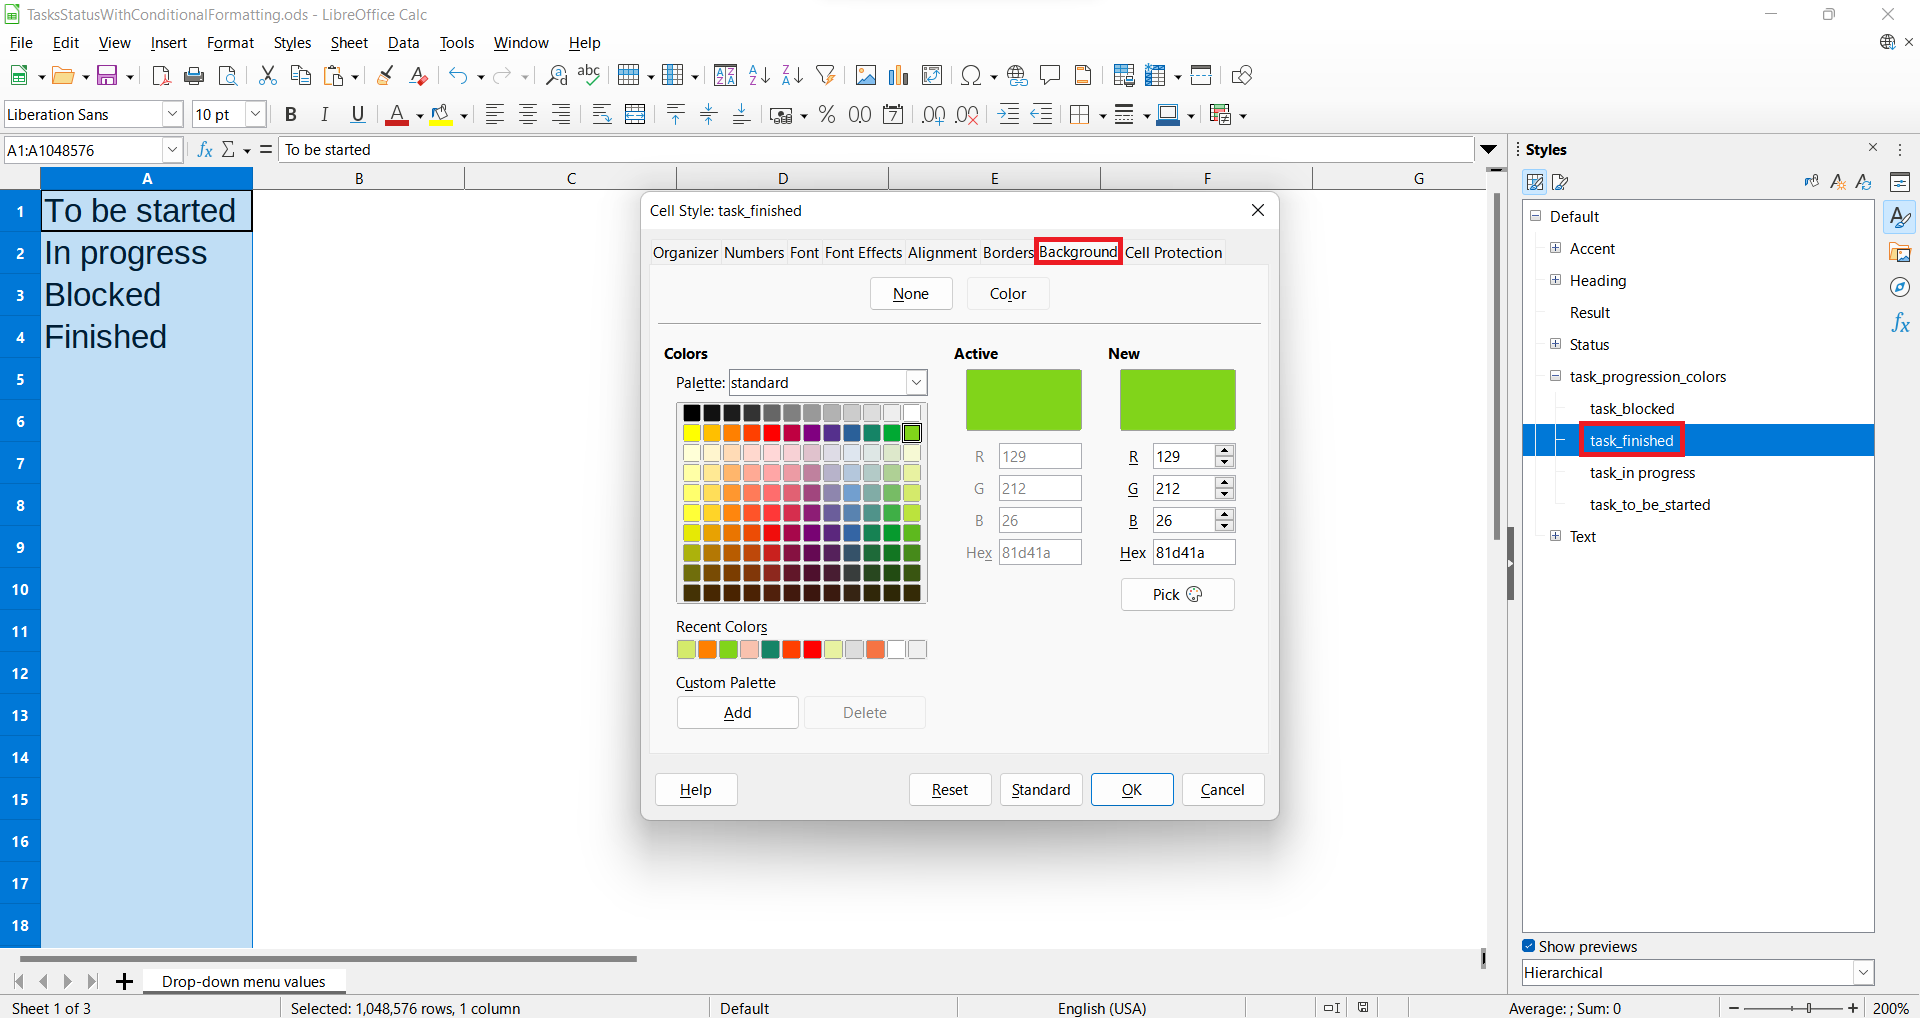Switch to the Font Effects tab
Image resolution: width=1920 pixels, height=1018 pixels.
point(863,253)
